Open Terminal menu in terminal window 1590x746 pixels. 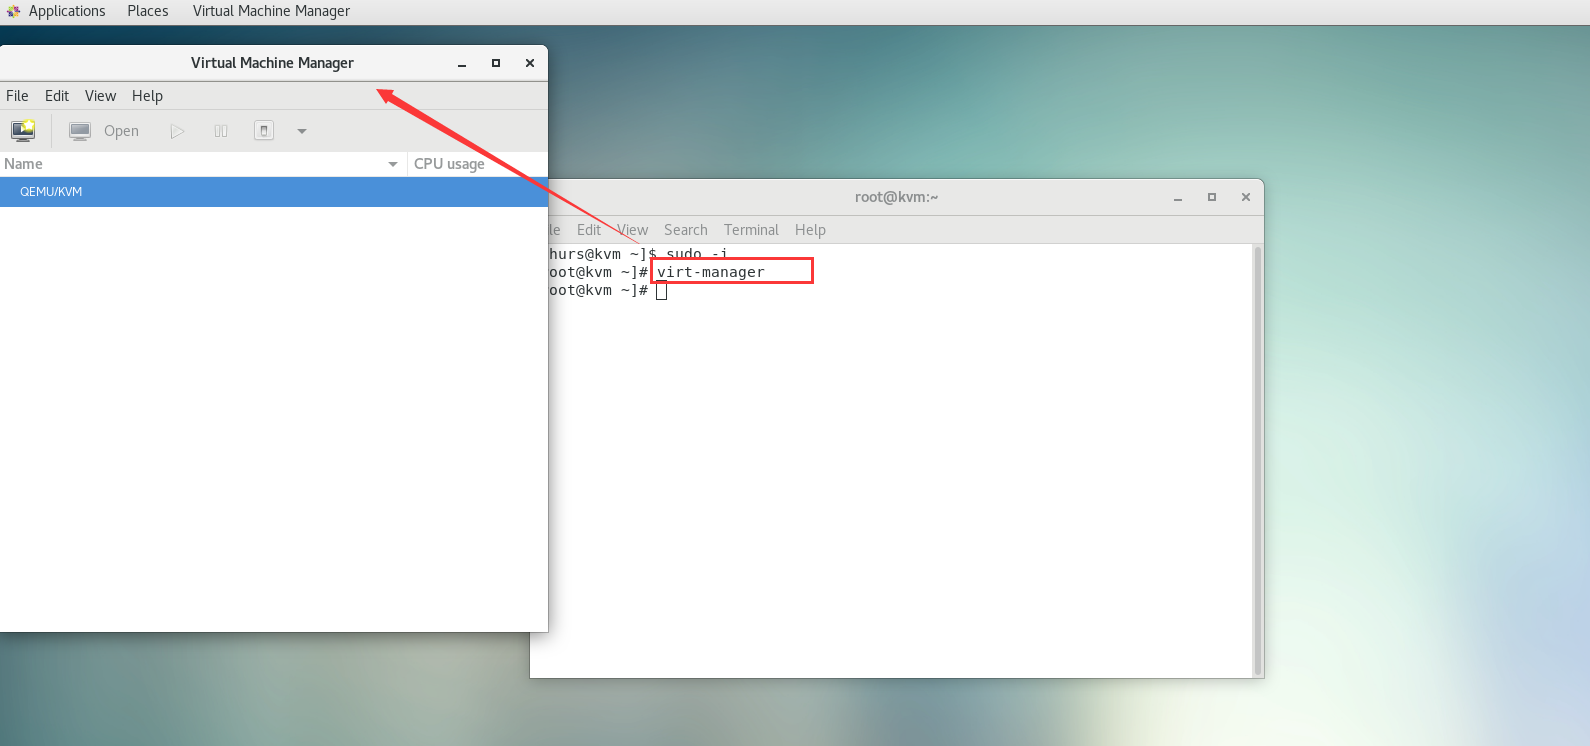[x=751, y=230]
